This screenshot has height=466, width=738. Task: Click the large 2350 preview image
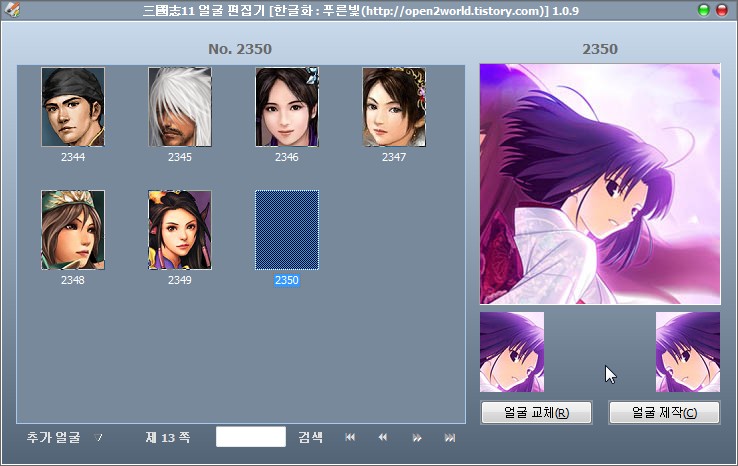click(x=600, y=184)
